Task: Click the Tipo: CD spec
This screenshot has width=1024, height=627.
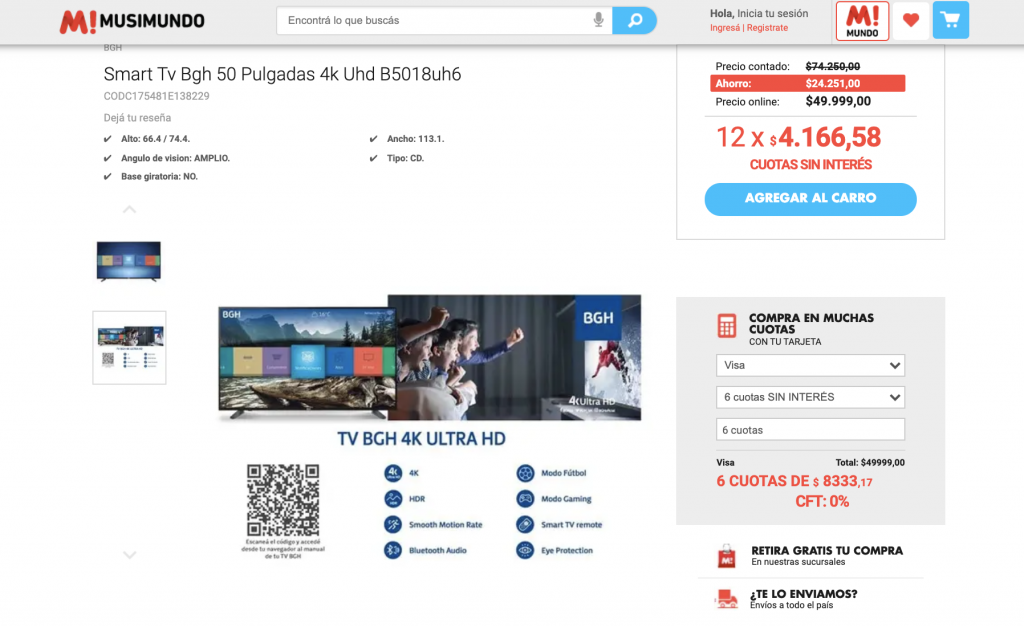Action: pyautogui.click(x=405, y=158)
